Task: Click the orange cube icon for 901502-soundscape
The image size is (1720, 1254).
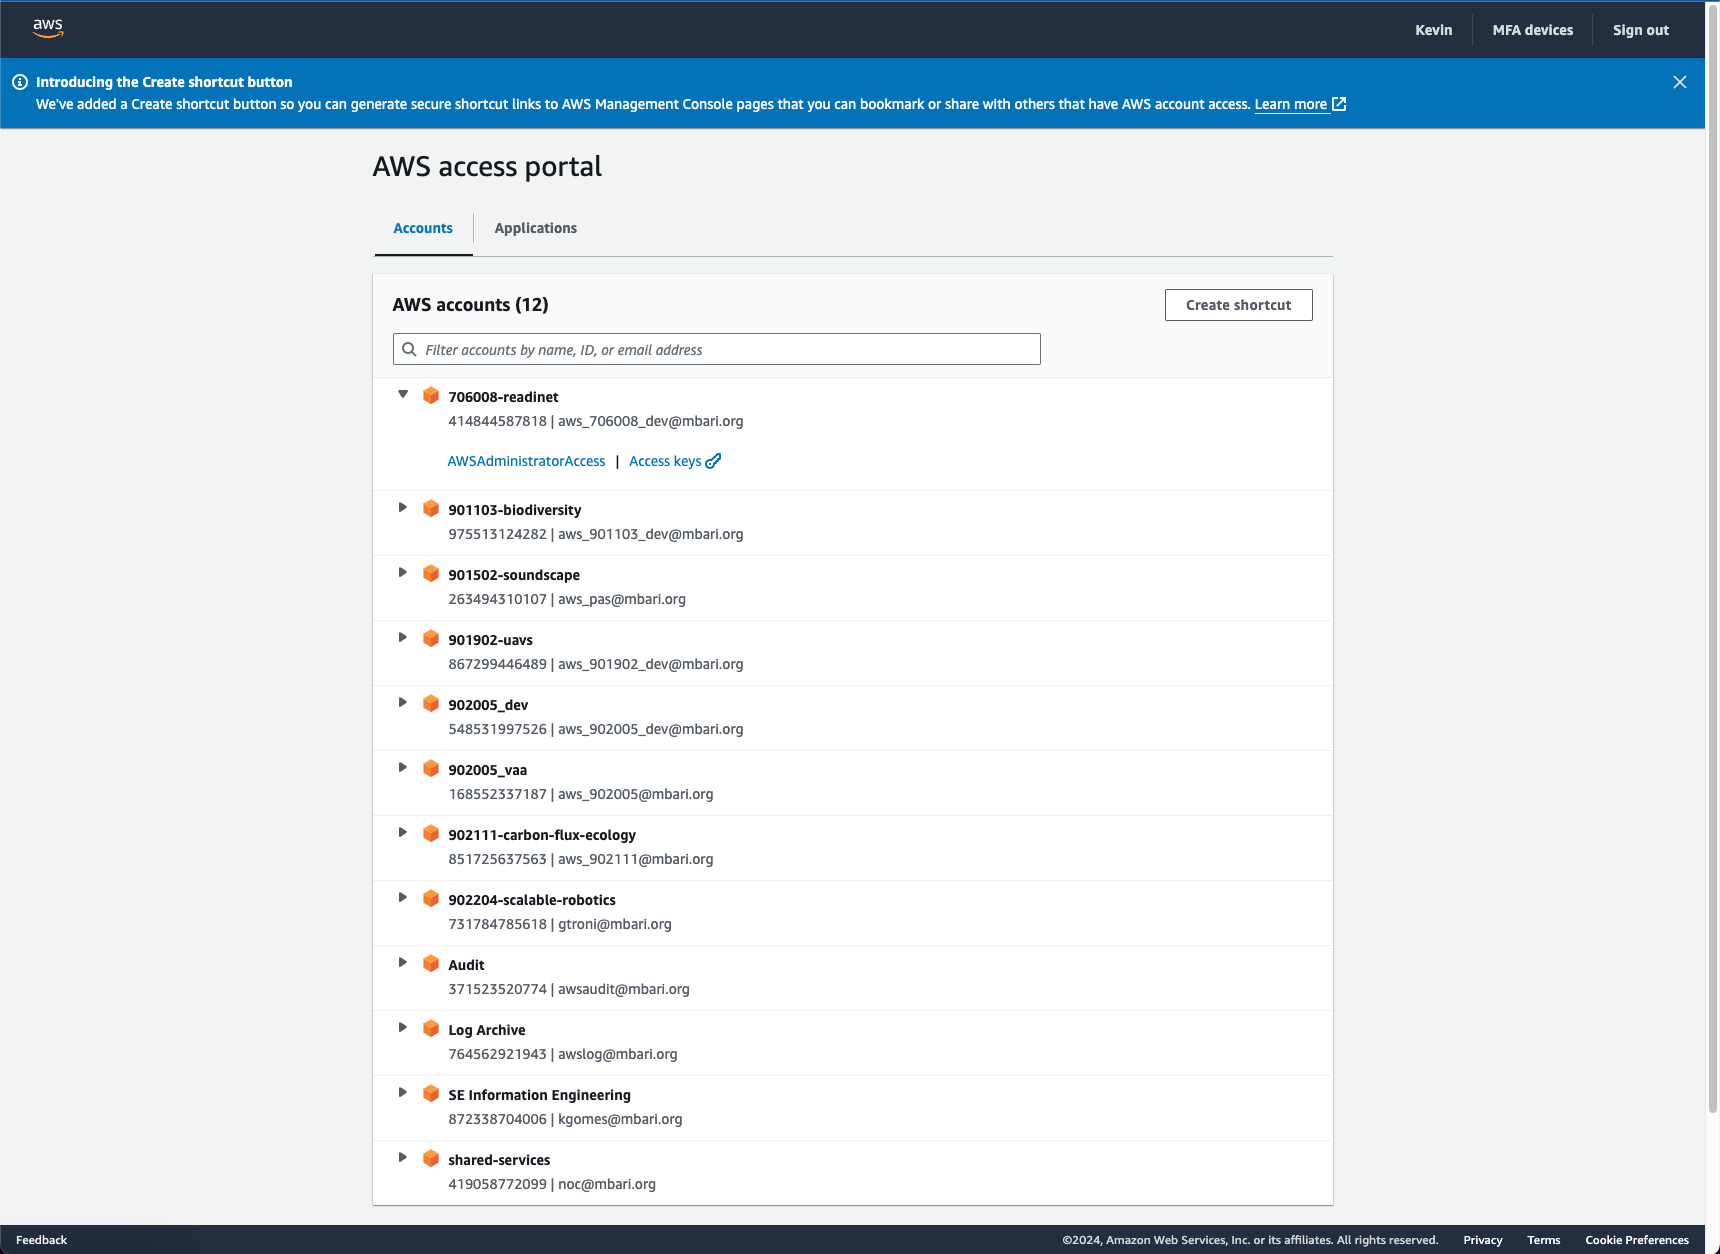Action: coord(431,573)
